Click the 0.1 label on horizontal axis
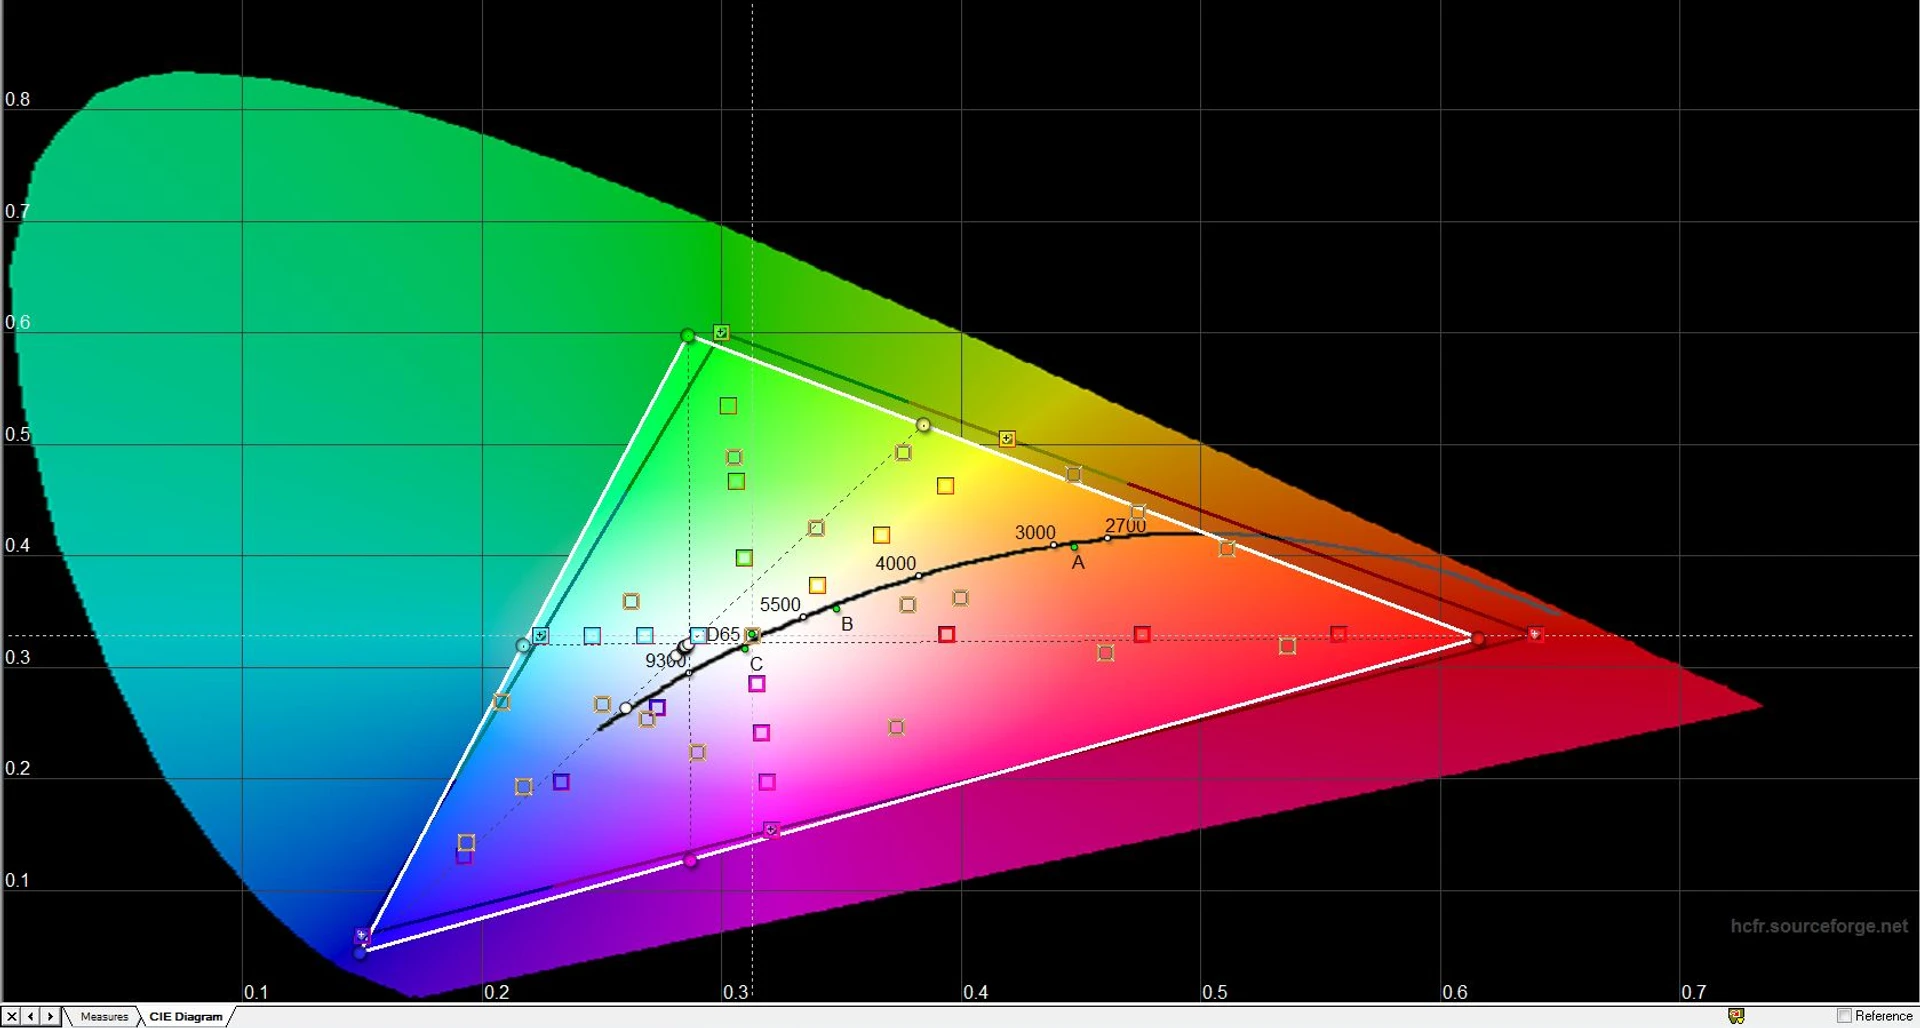1920x1028 pixels. [256, 992]
